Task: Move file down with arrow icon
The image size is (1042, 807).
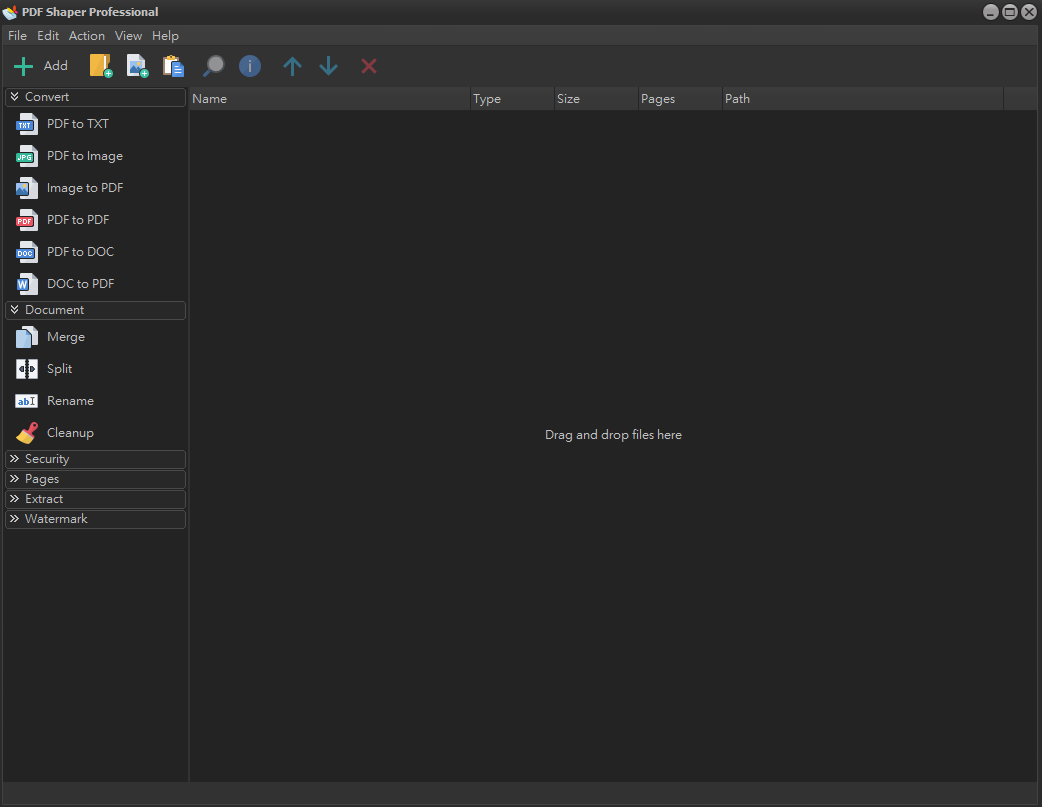Action: 329,66
